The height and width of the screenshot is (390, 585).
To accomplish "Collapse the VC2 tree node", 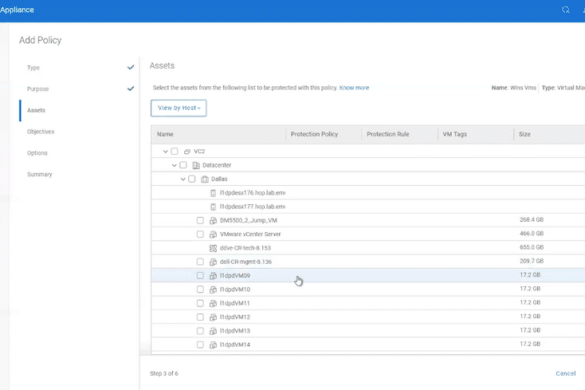I will pos(165,152).
